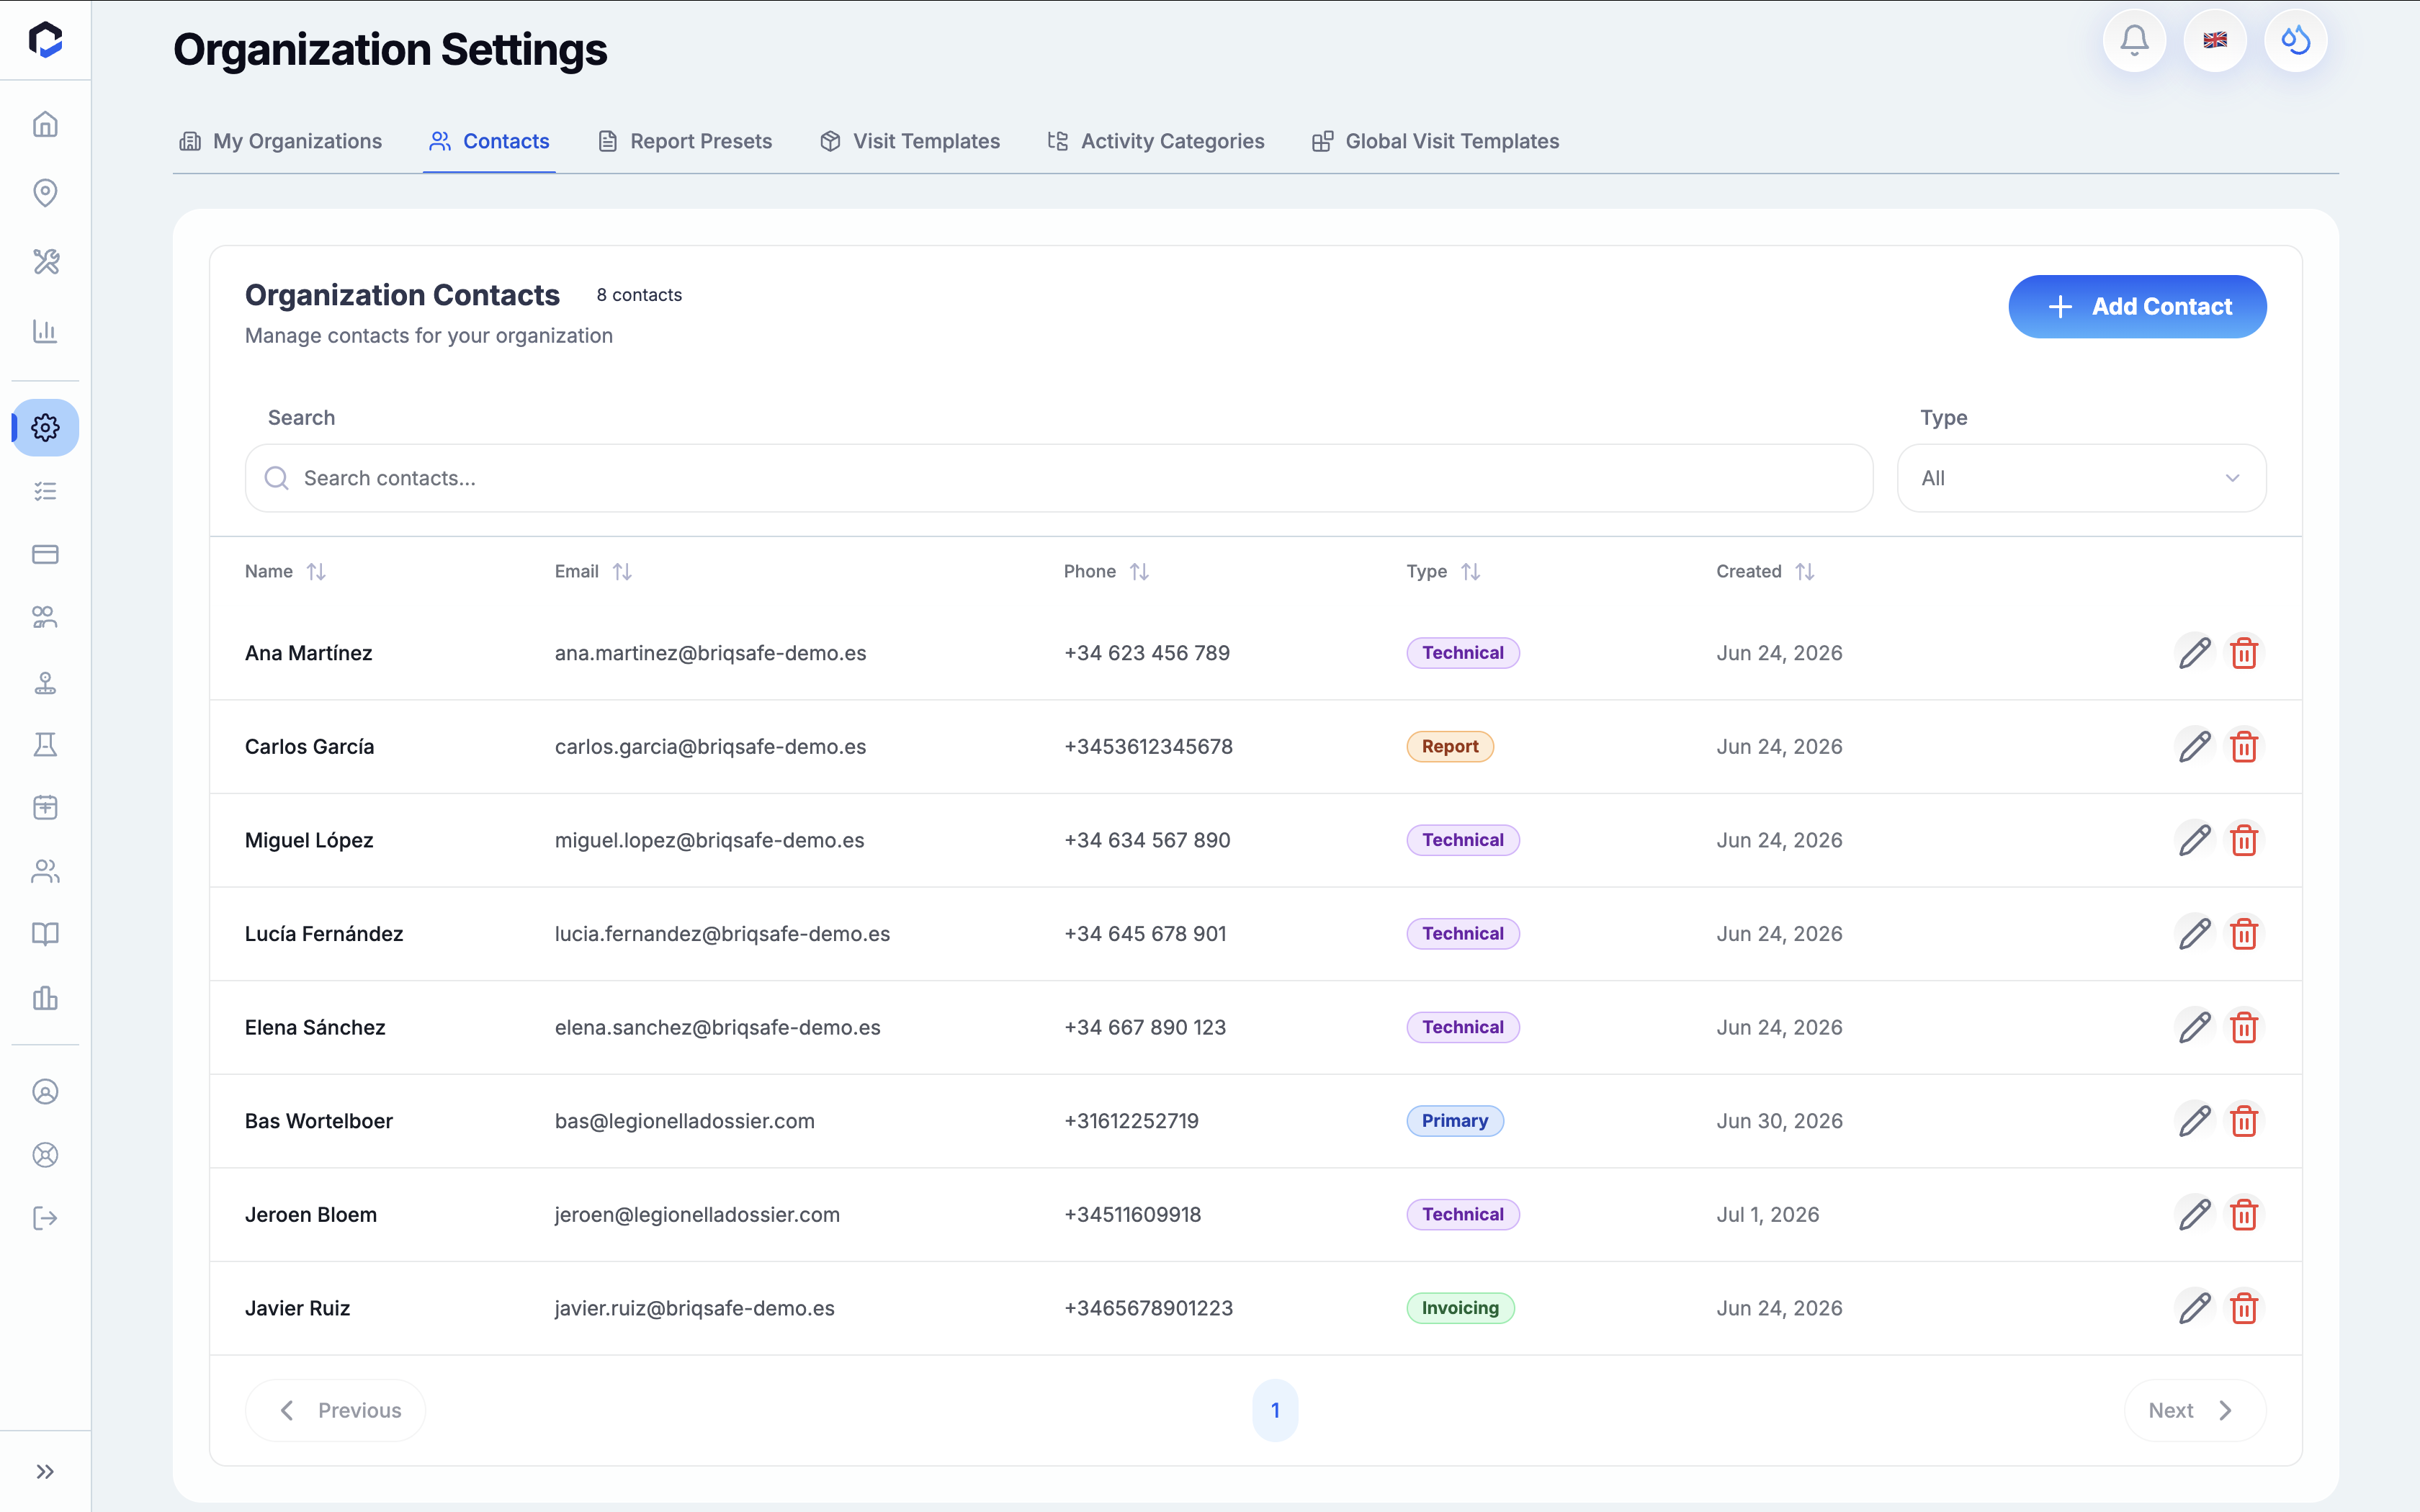The width and height of the screenshot is (2420, 1512).
Task: Open the bar chart analytics icon
Action: pos(45,330)
